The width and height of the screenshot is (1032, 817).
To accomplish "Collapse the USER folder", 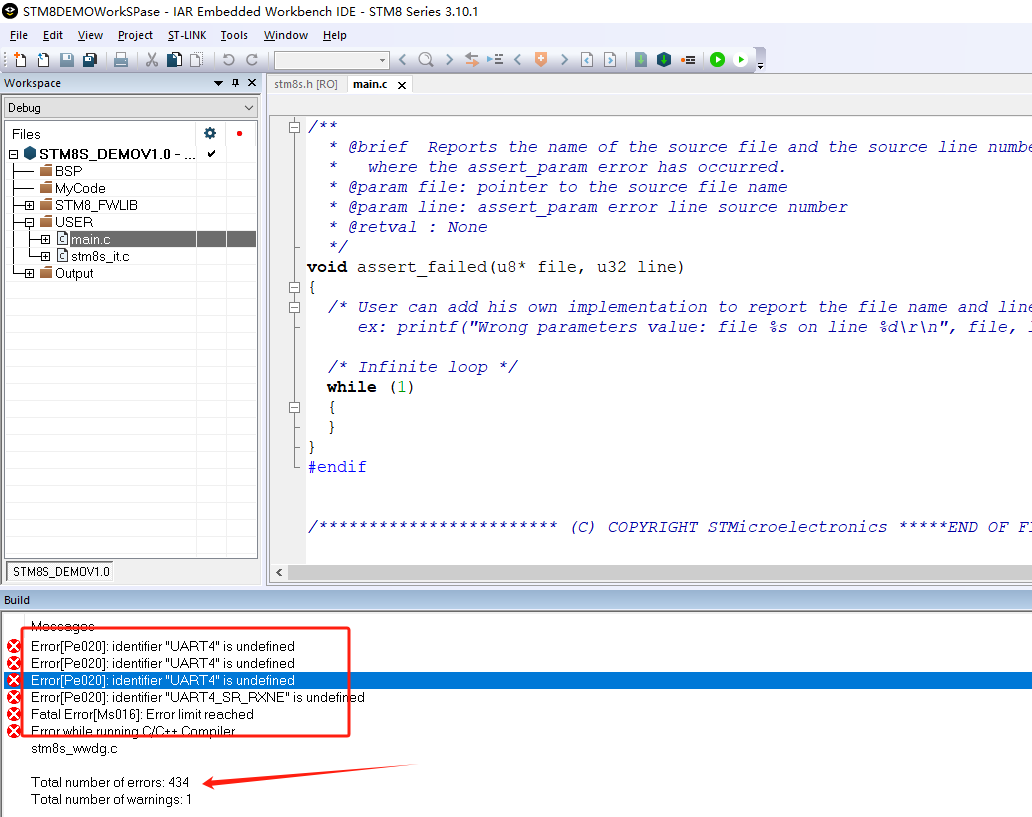I will [x=30, y=223].
